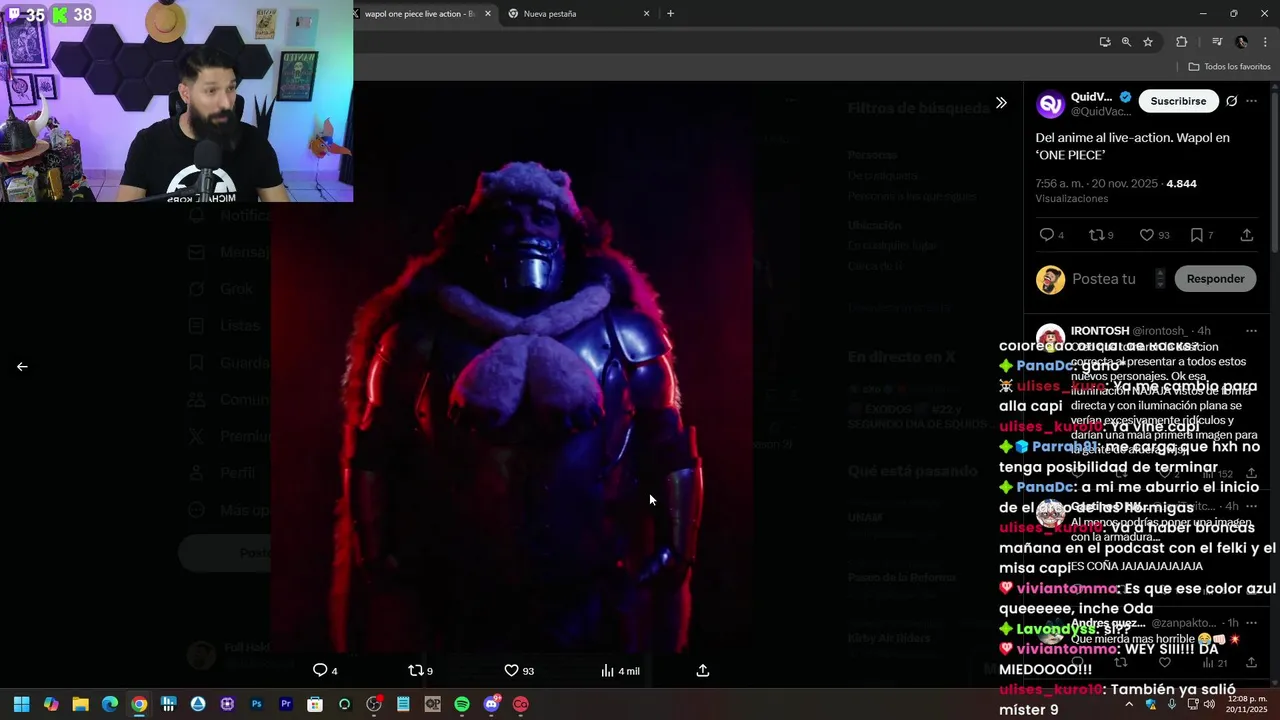Close the wapol one piece tab
1280x720 pixels.
488,14
